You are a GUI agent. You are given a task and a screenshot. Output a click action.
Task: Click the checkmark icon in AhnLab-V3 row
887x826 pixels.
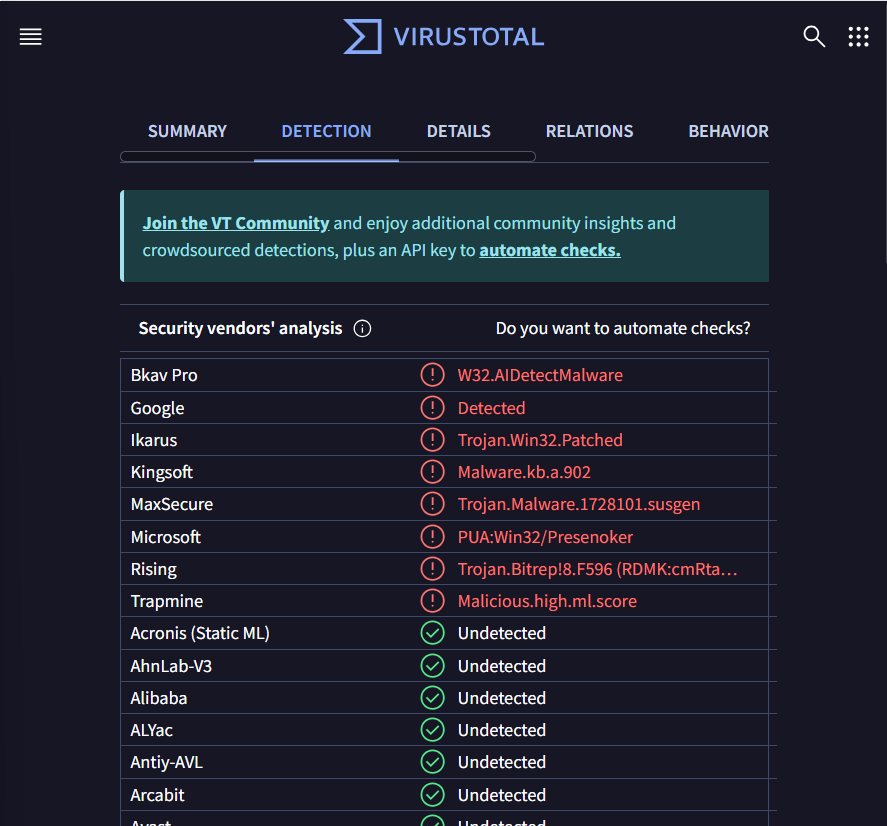432,666
